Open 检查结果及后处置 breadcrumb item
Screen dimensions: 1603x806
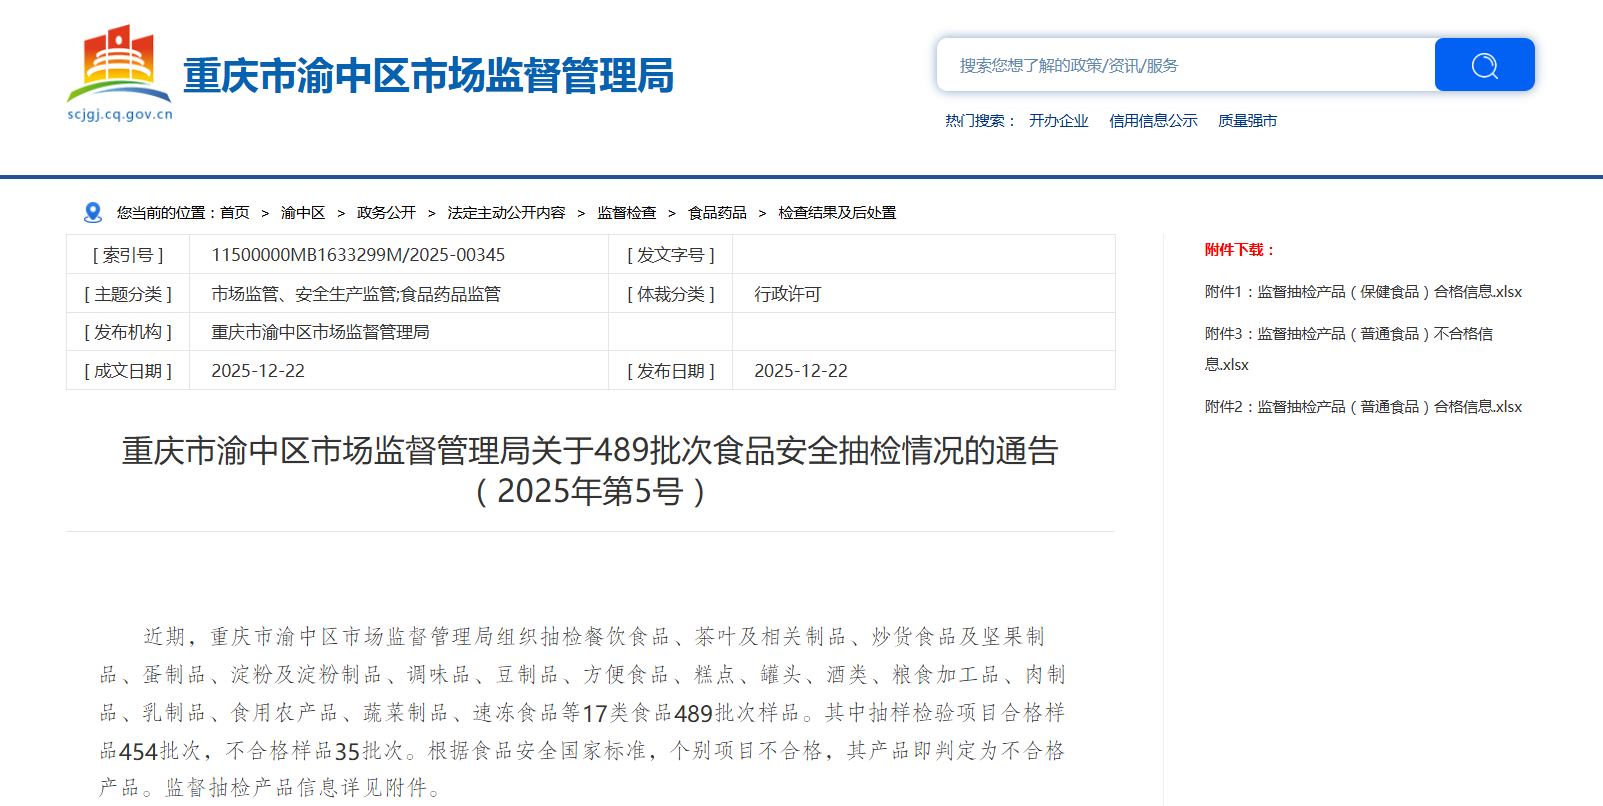(x=837, y=212)
